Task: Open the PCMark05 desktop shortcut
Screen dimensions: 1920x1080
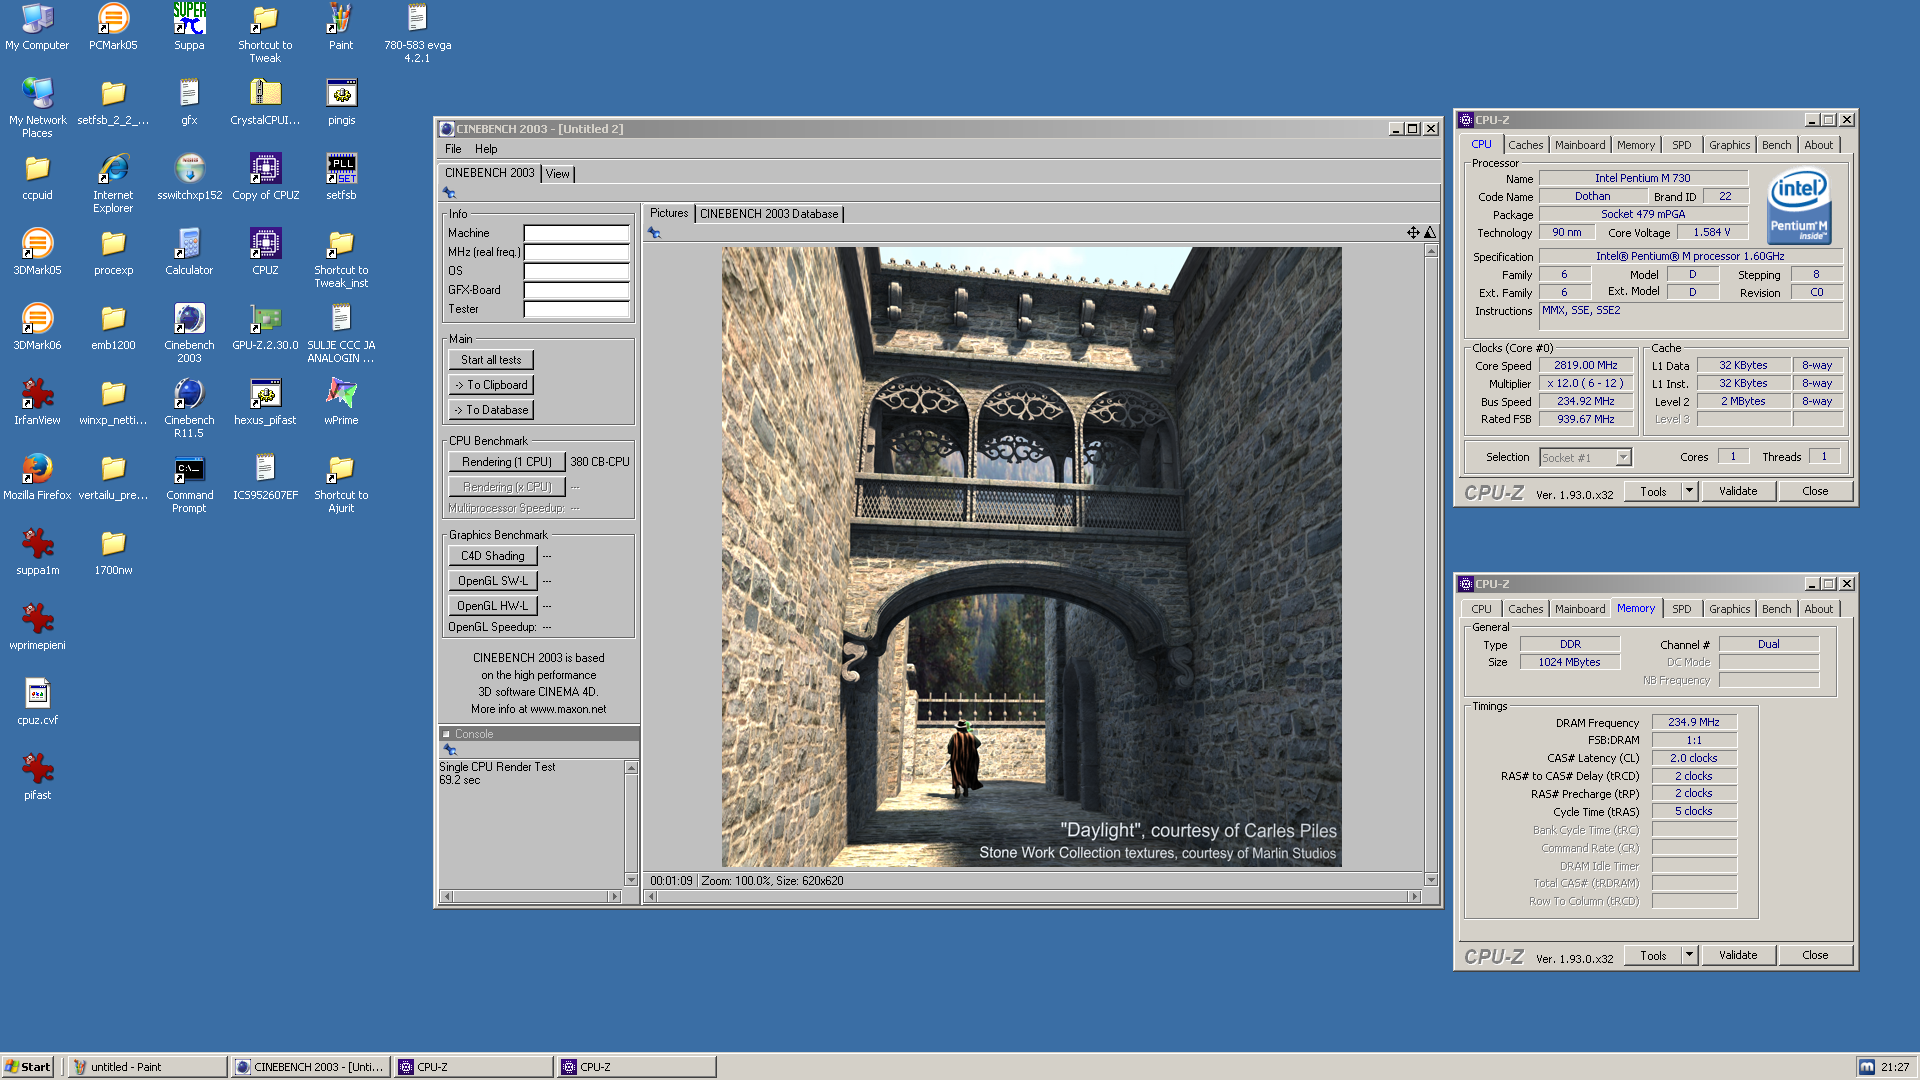Action: pyautogui.click(x=113, y=27)
